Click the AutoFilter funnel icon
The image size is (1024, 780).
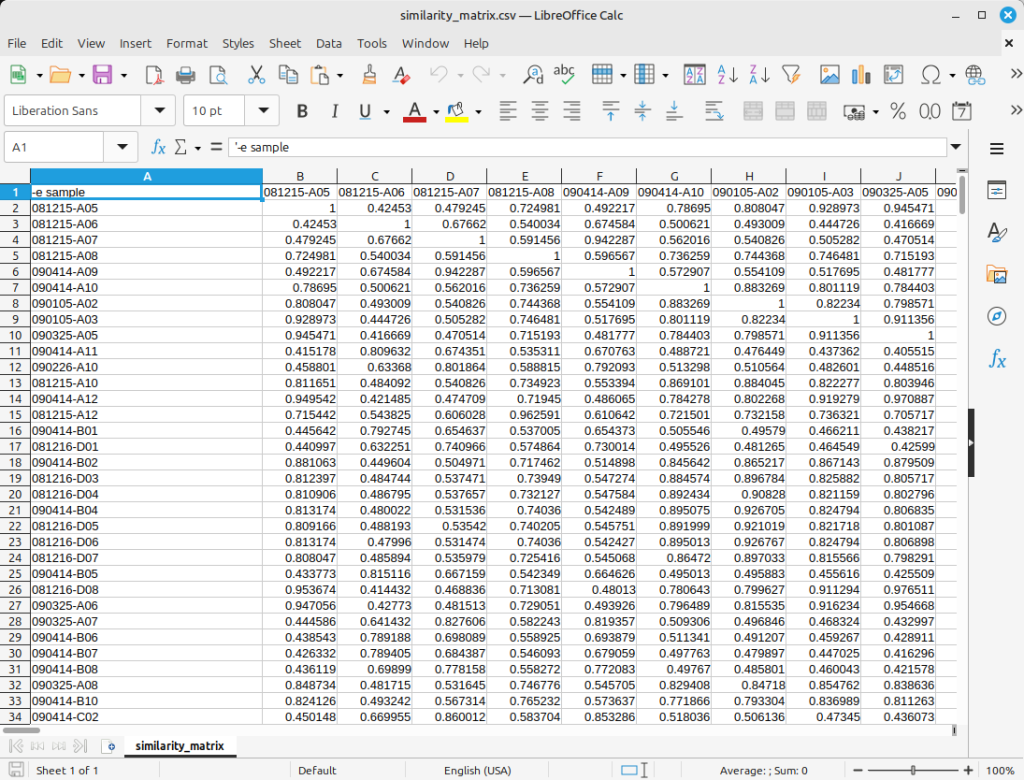[790, 75]
